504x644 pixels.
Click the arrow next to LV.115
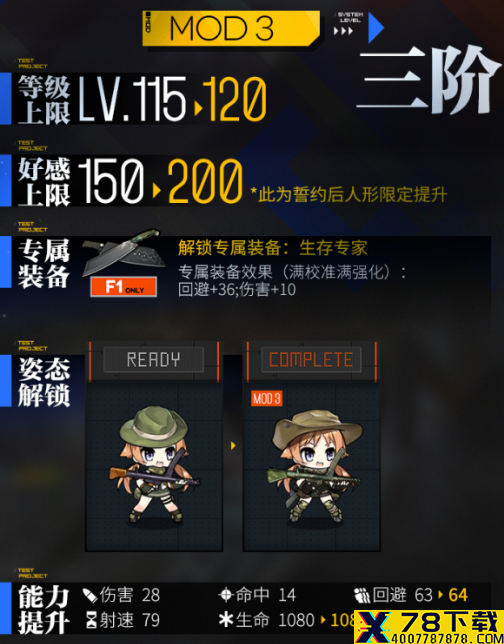198,108
